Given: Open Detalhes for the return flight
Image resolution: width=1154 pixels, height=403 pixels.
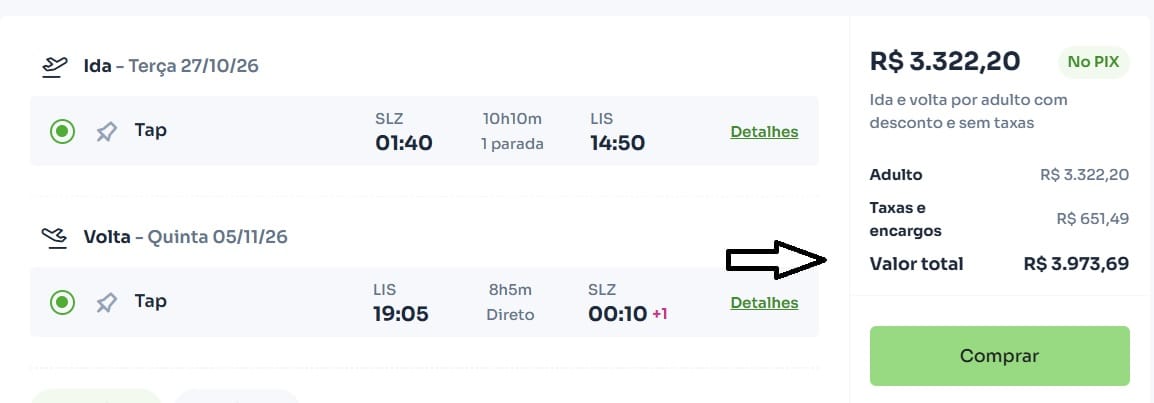Looking at the screenshot, I should 764,303.
